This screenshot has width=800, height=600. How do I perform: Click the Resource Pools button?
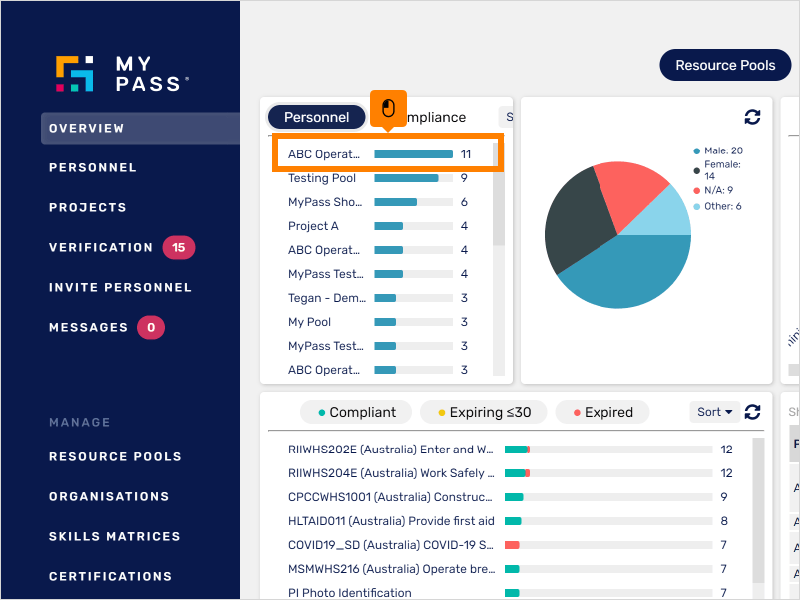point(725,64)
